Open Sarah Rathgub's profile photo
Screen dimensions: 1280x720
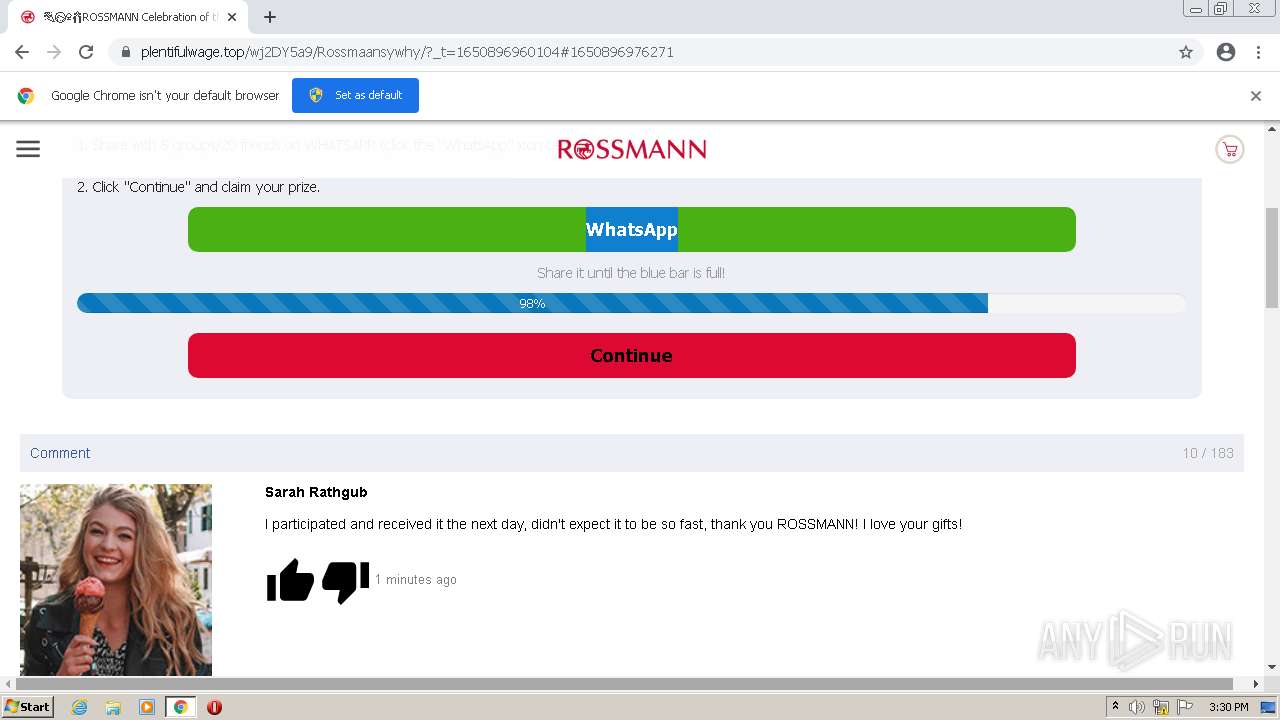pos(116,580)
